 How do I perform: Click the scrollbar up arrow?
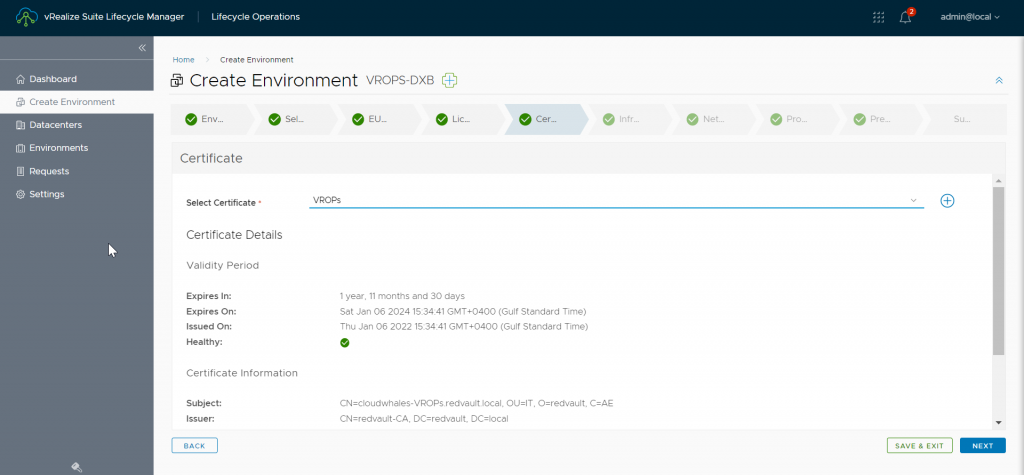coord(998,180)
